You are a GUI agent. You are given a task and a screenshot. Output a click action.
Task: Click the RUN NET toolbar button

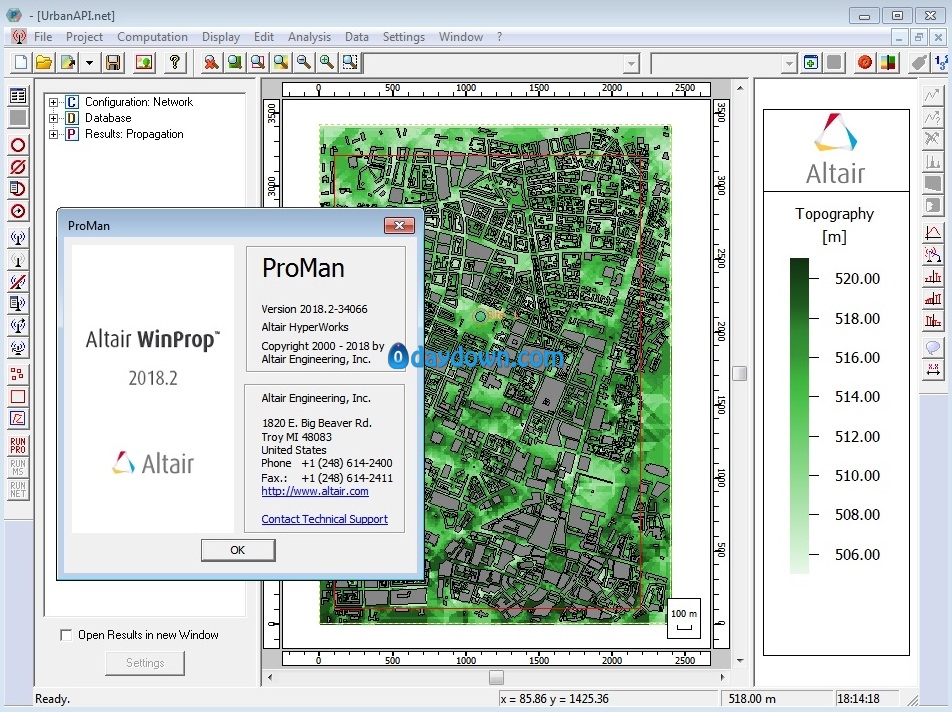pos(18,489)
